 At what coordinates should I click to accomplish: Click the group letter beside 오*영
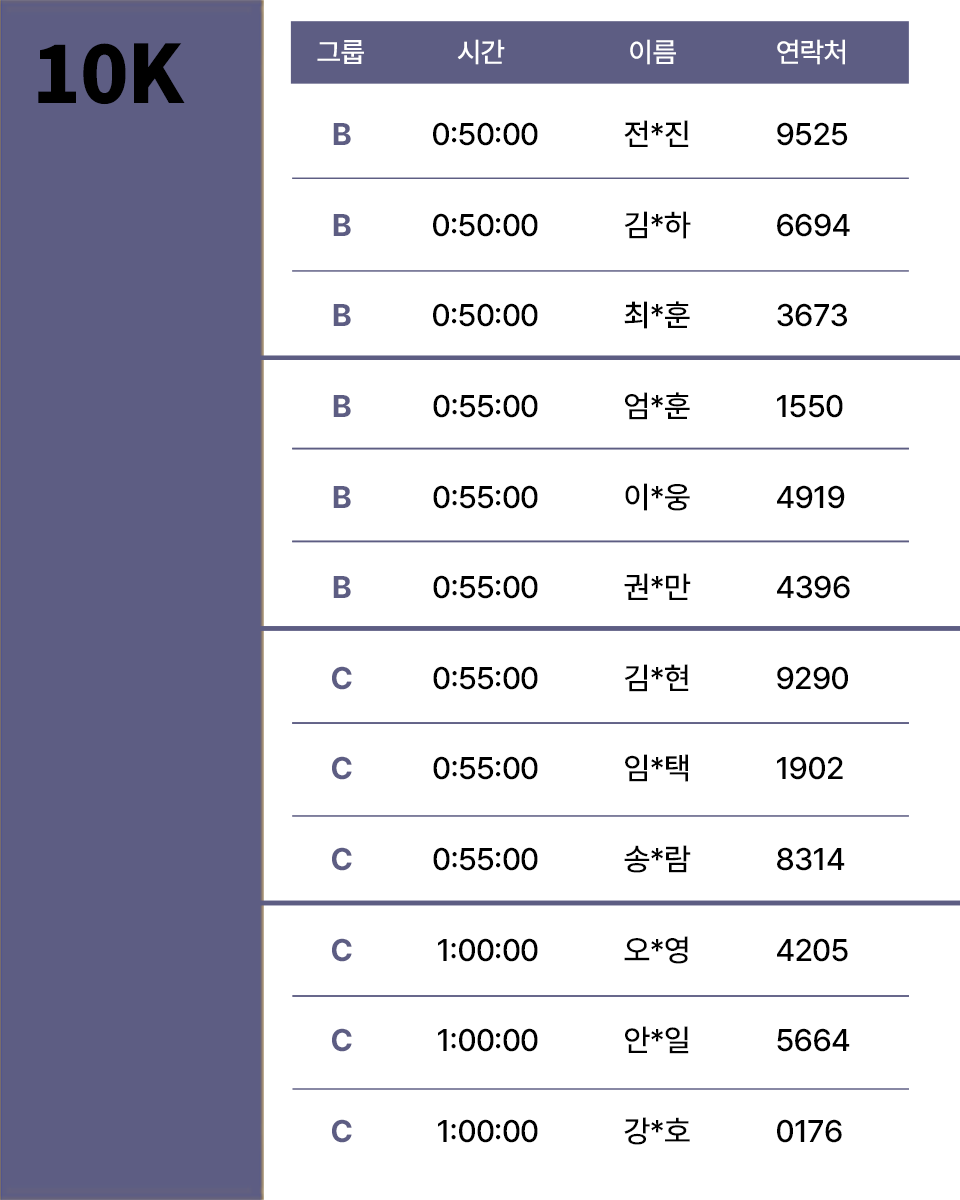pyautogui.click(x=341, y=950)
